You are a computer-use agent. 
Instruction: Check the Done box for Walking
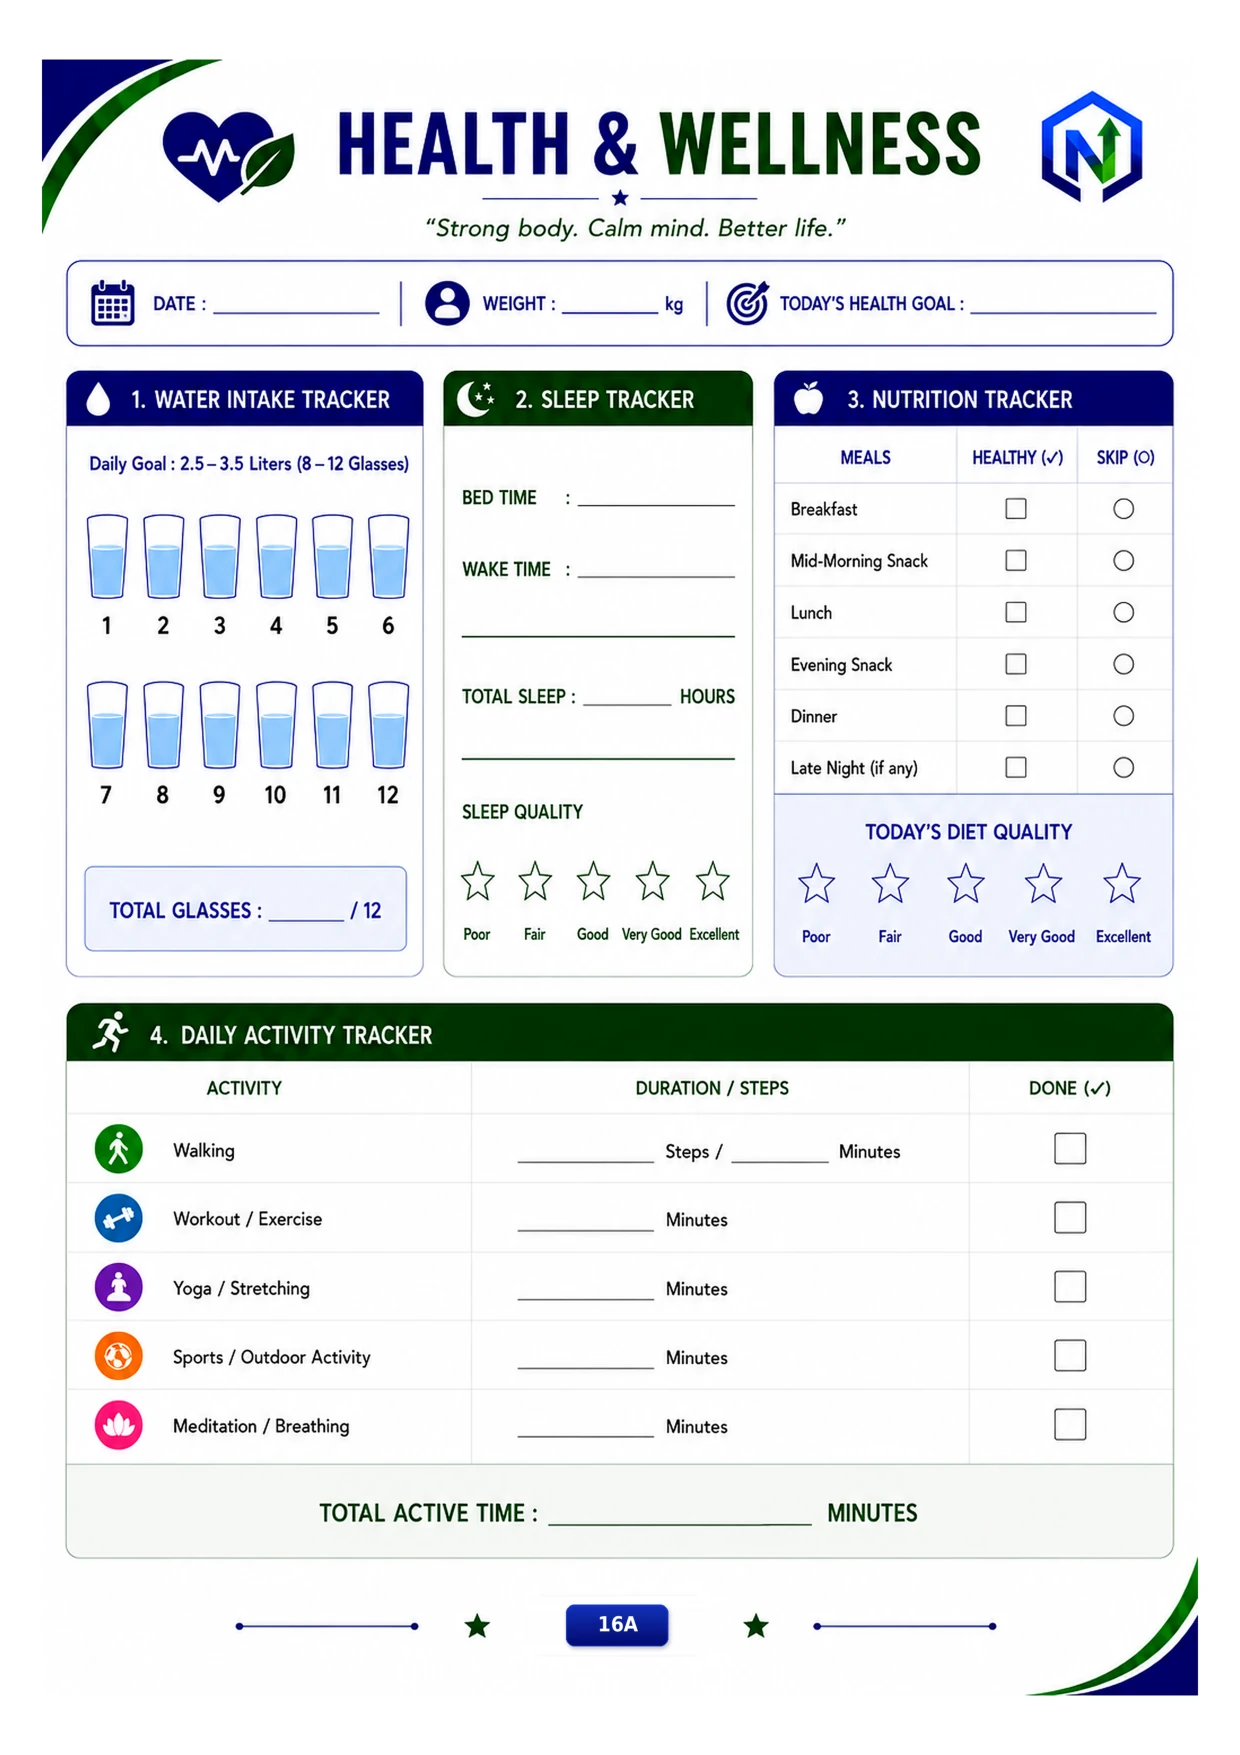(x=1070, y=1148)
